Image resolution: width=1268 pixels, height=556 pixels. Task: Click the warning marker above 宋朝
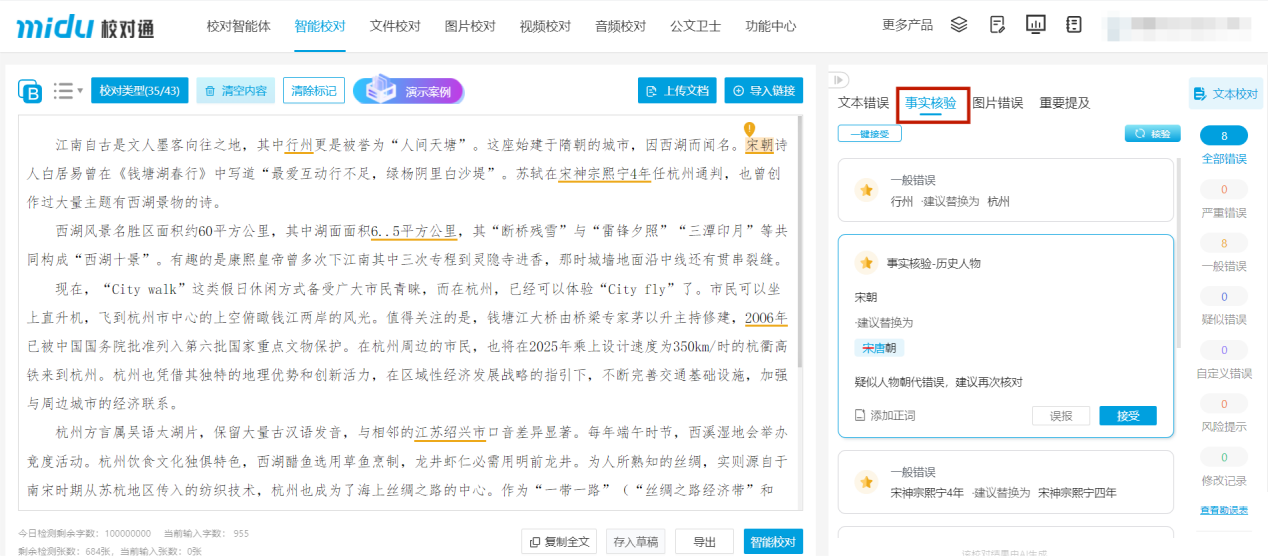pyautogui.click(x=749, y=129)
